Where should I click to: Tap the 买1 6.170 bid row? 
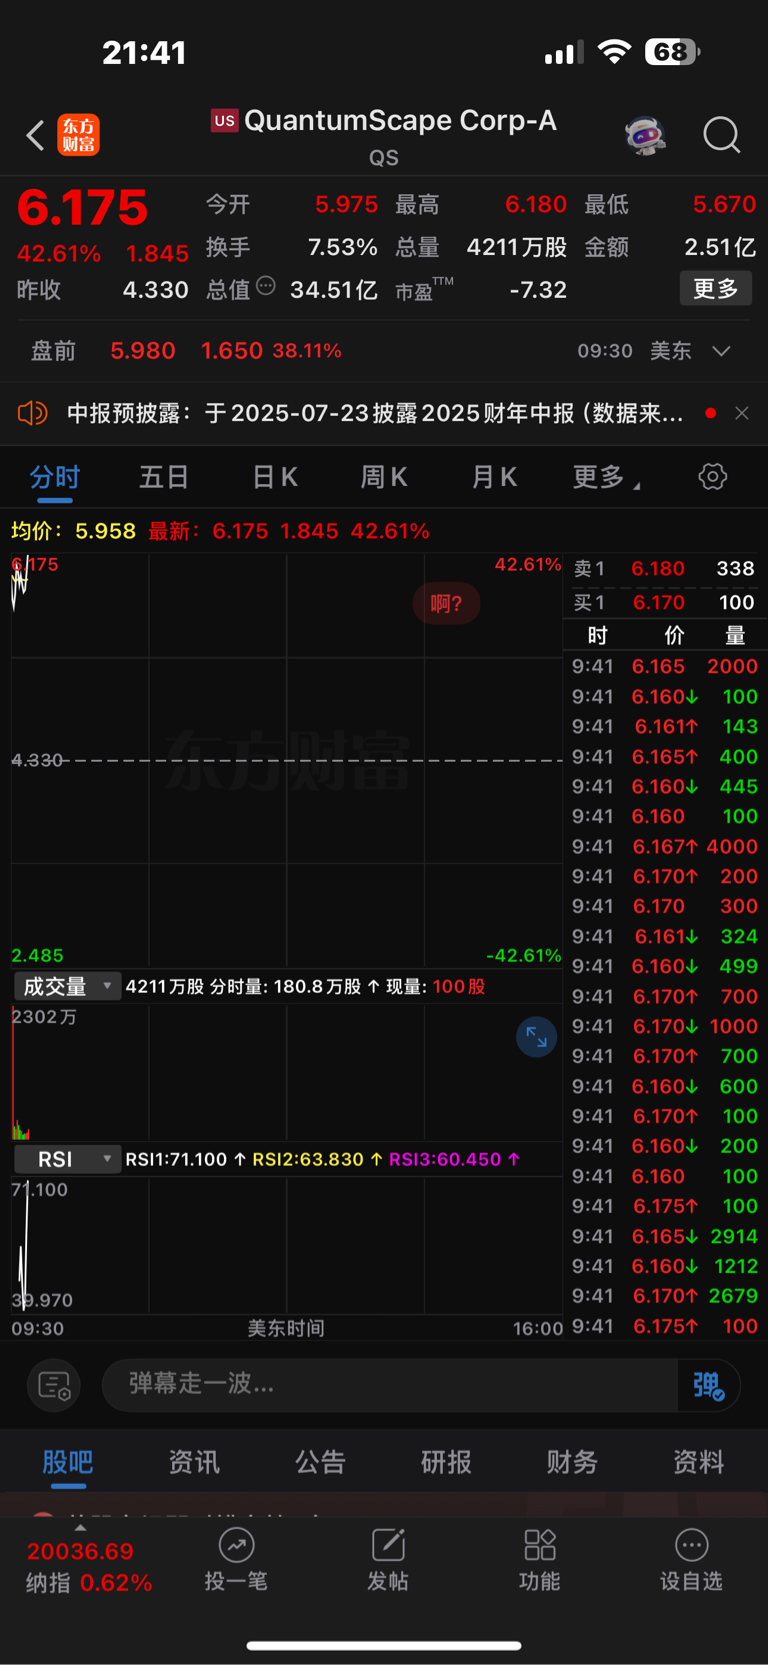pos(664,603)
